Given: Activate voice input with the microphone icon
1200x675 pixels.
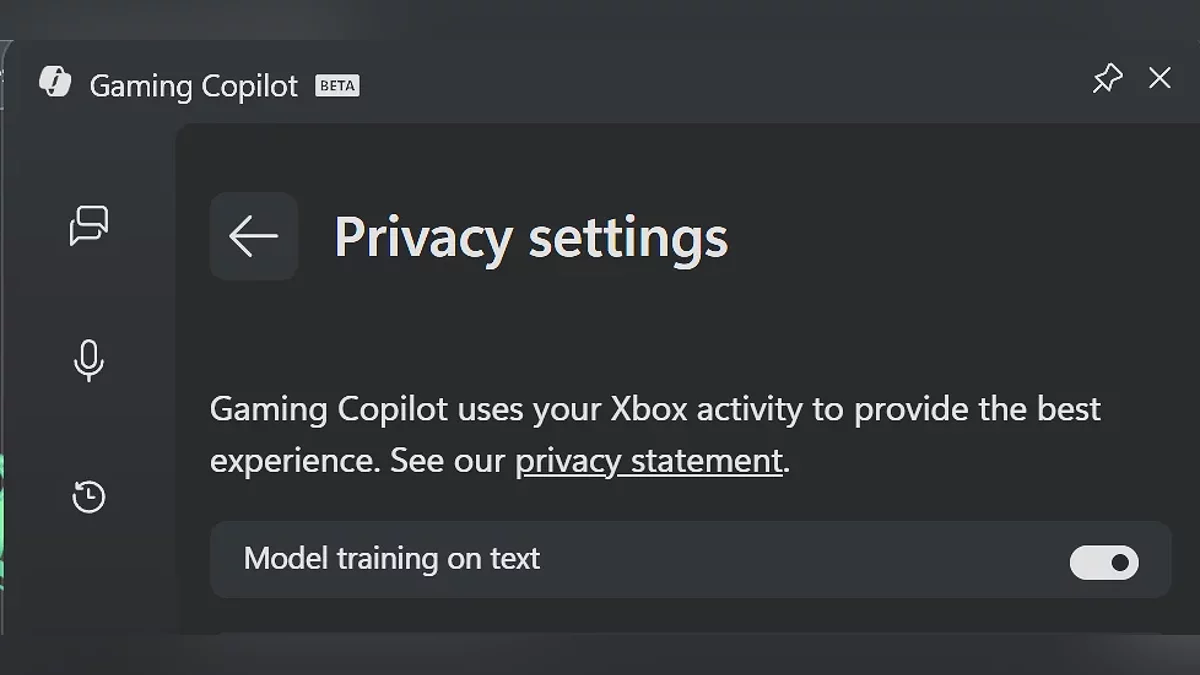Looking at the screenshot, I should [x=89, y=362].
